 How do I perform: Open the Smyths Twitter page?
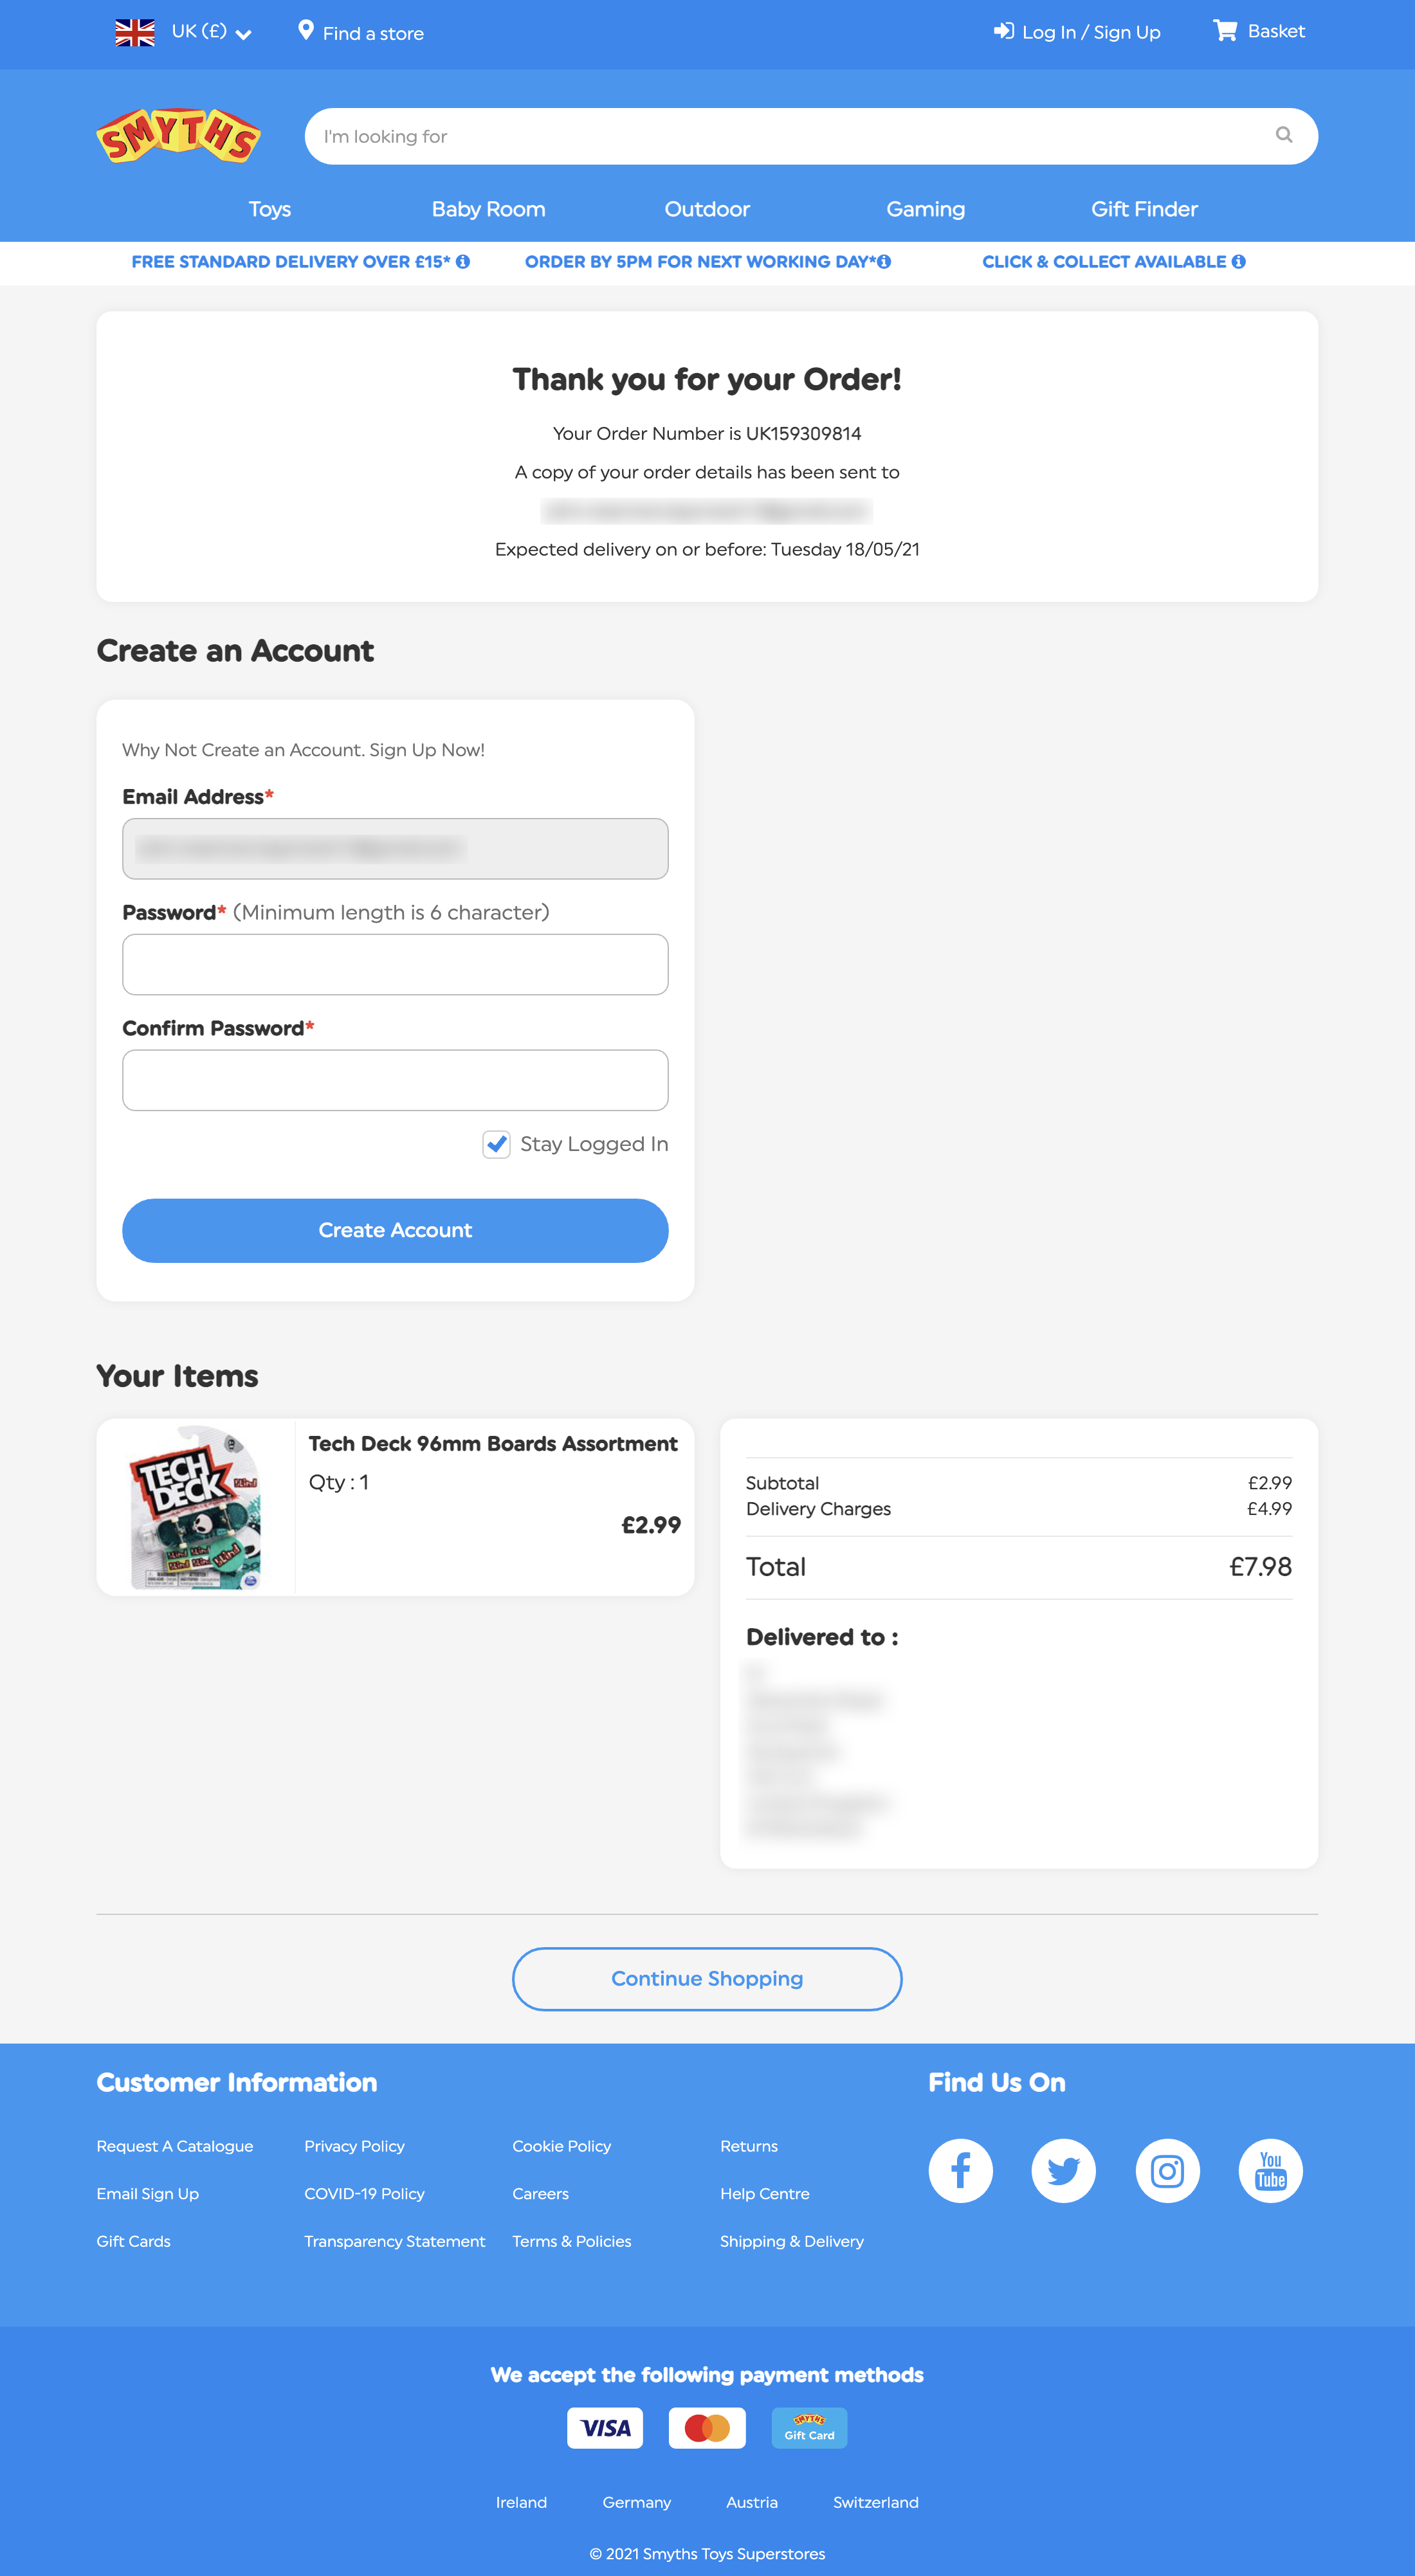click(1063, 2170)
